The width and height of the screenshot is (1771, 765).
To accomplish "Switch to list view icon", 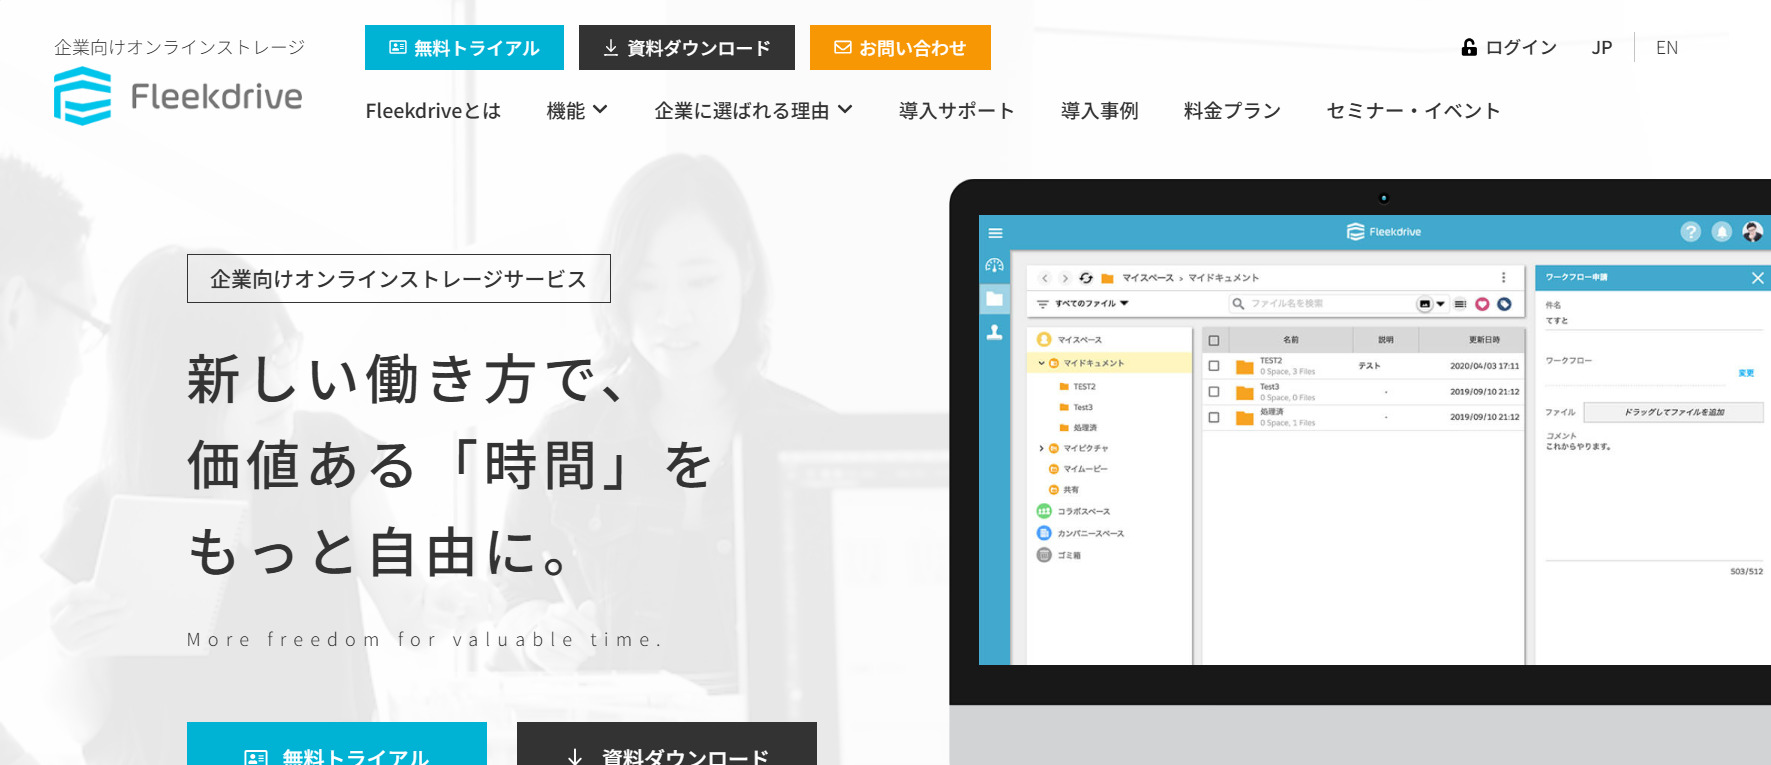I will pos(1460,304).
